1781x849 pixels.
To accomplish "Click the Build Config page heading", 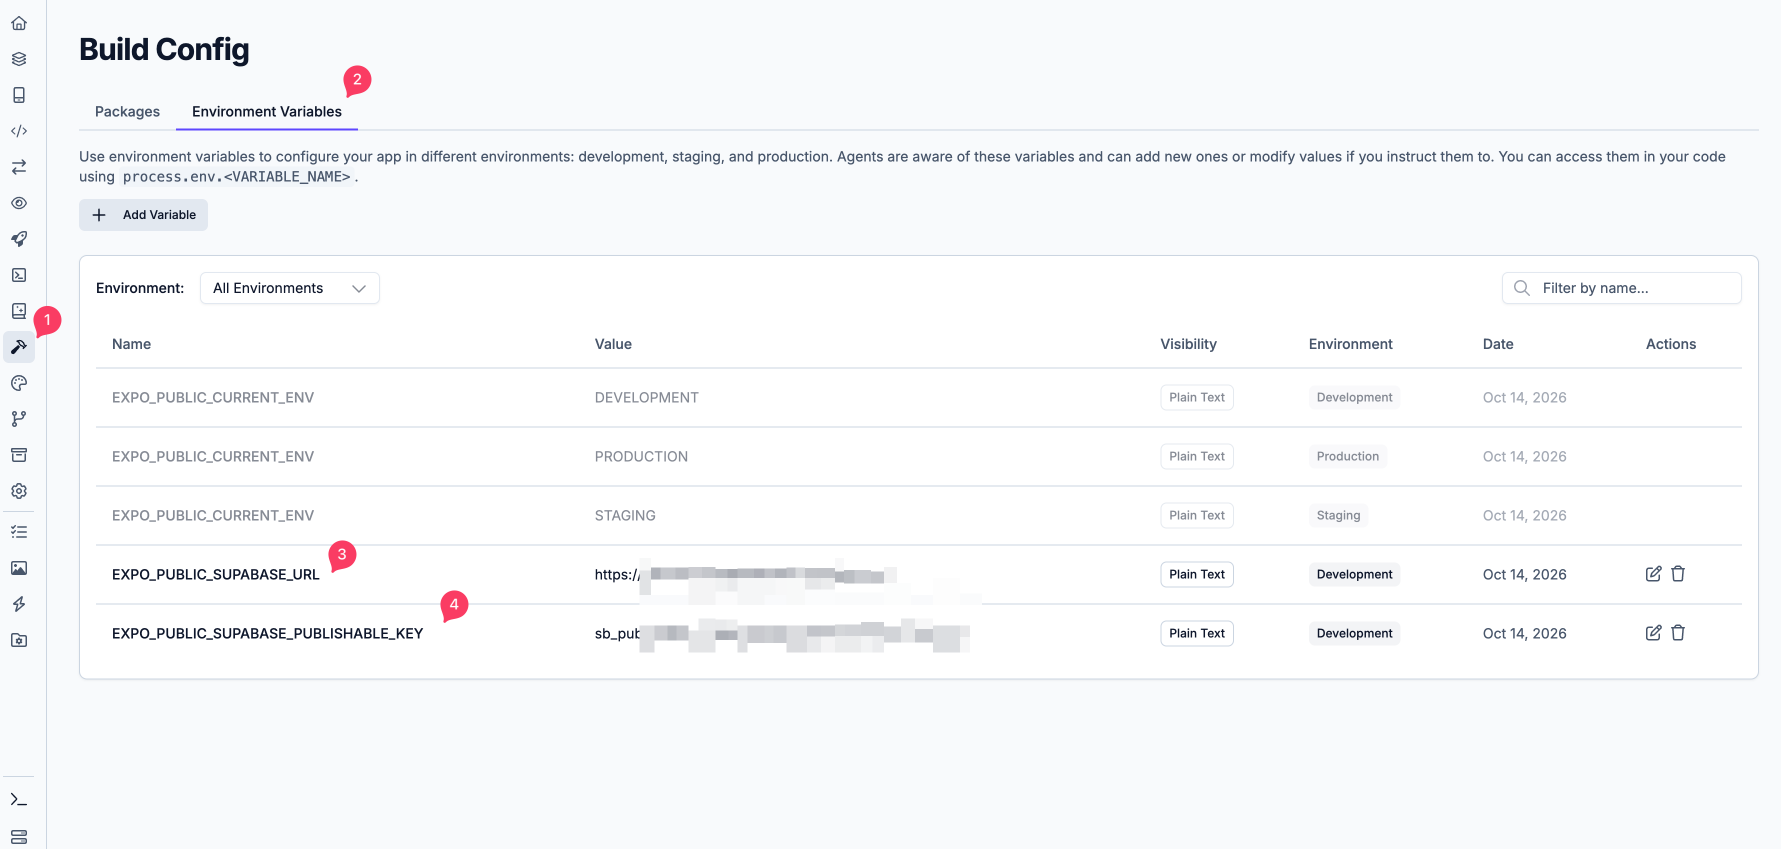I will (164, 50).
